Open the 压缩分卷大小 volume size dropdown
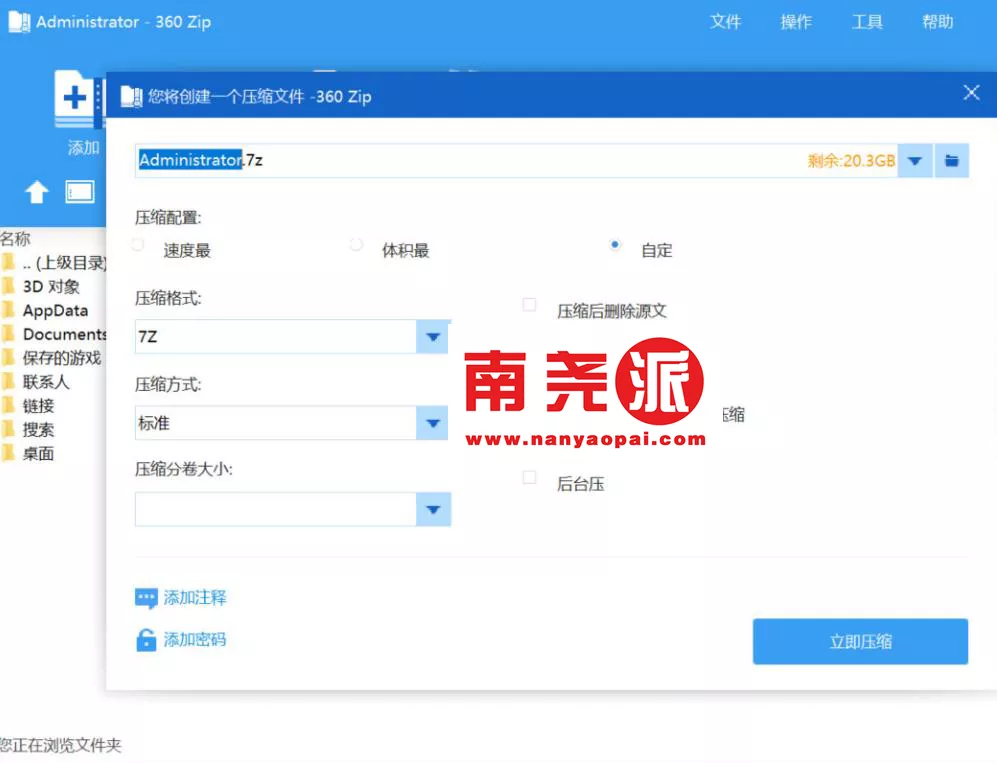 click(x=433, y=509)
